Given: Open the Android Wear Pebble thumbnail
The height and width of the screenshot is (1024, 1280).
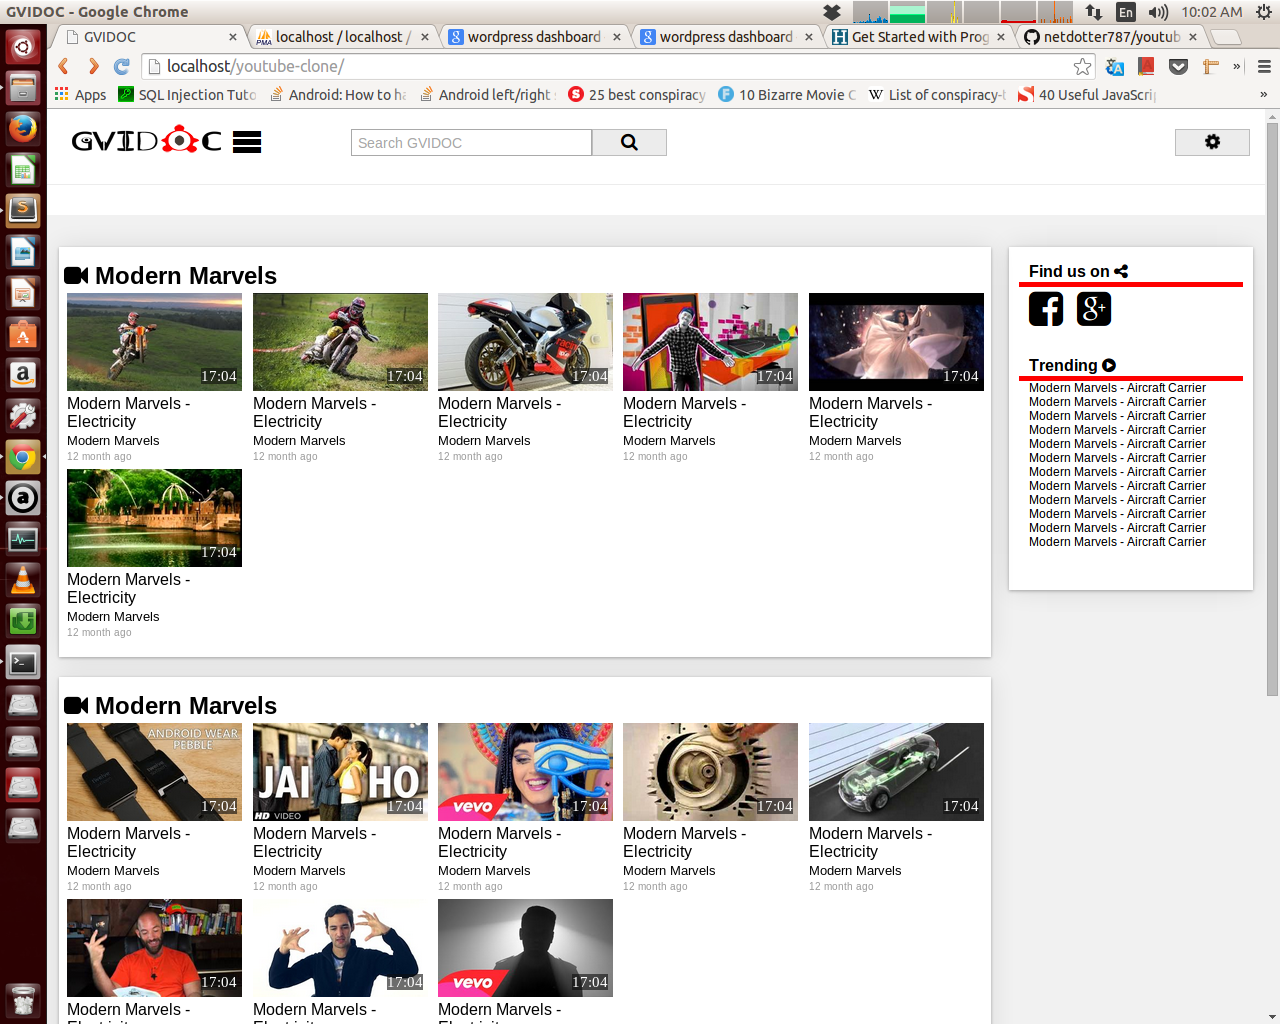Looking at the screenshot, I should click(x=154, y=771).
